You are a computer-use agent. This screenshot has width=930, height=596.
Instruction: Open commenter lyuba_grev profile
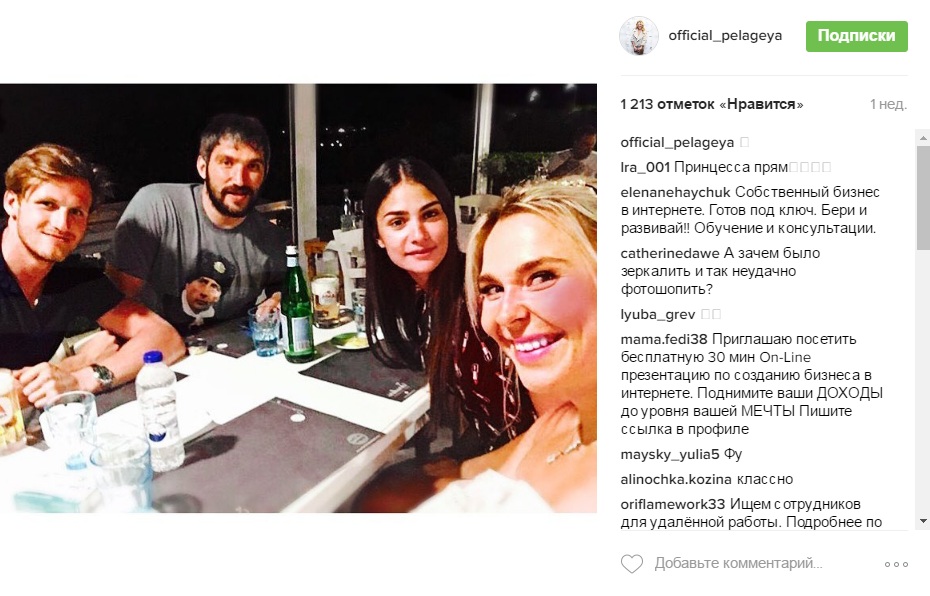(658, 314)
